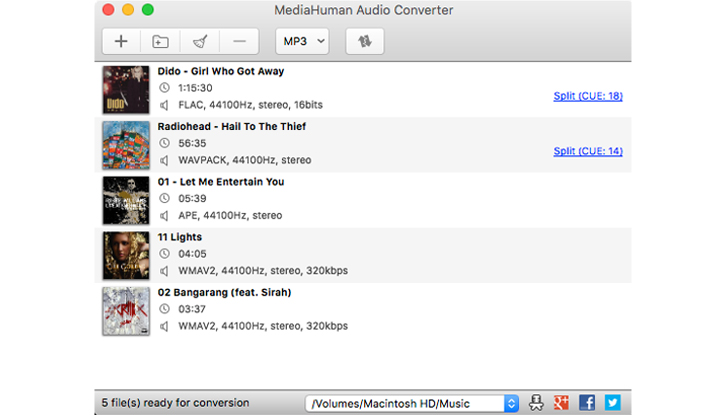Start conversion with the convert arrows button
The width and height of the screenshot is (728, 415).
click(x=365, y=41)
